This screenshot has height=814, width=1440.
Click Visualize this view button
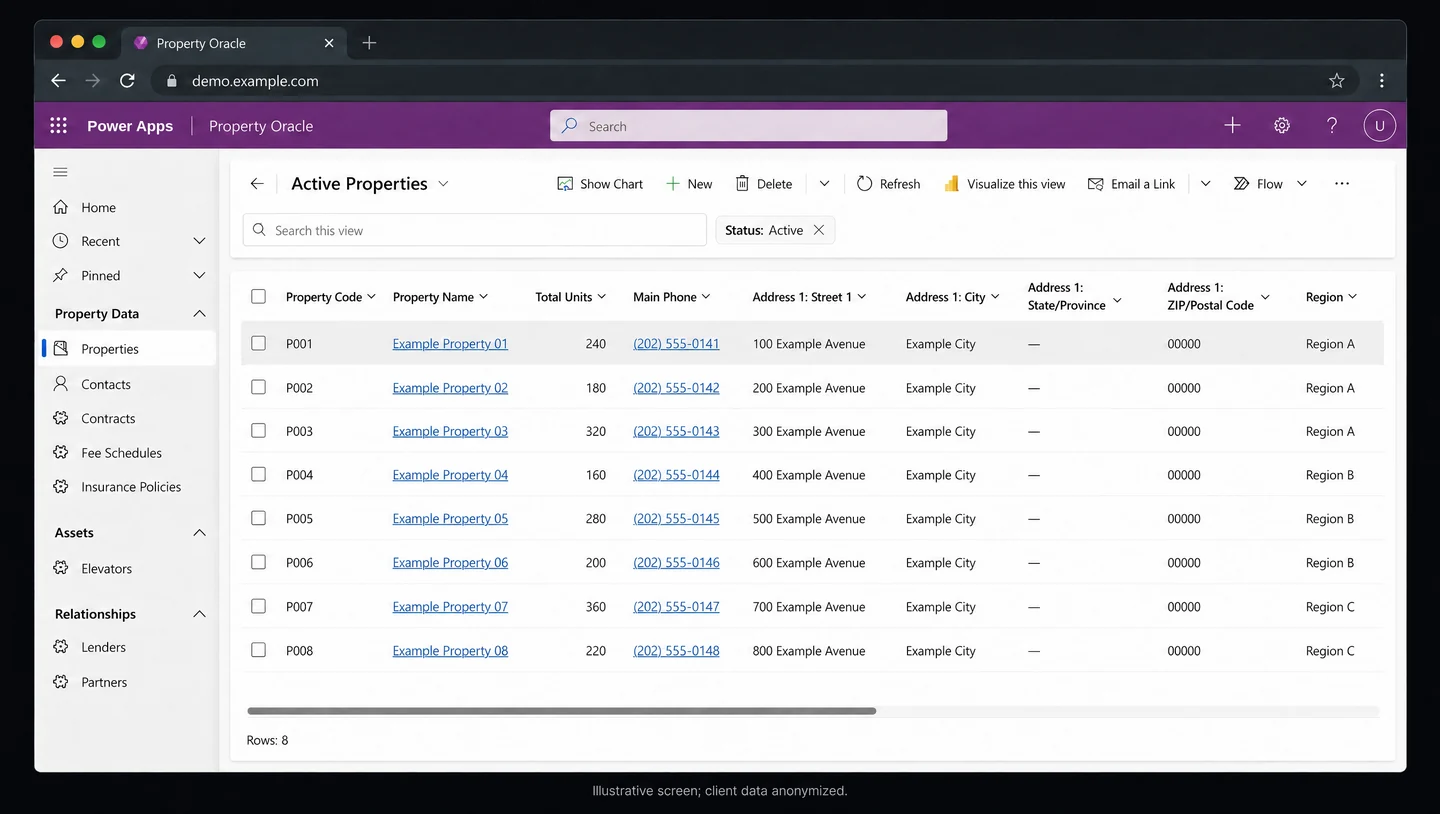point(1005,184)
